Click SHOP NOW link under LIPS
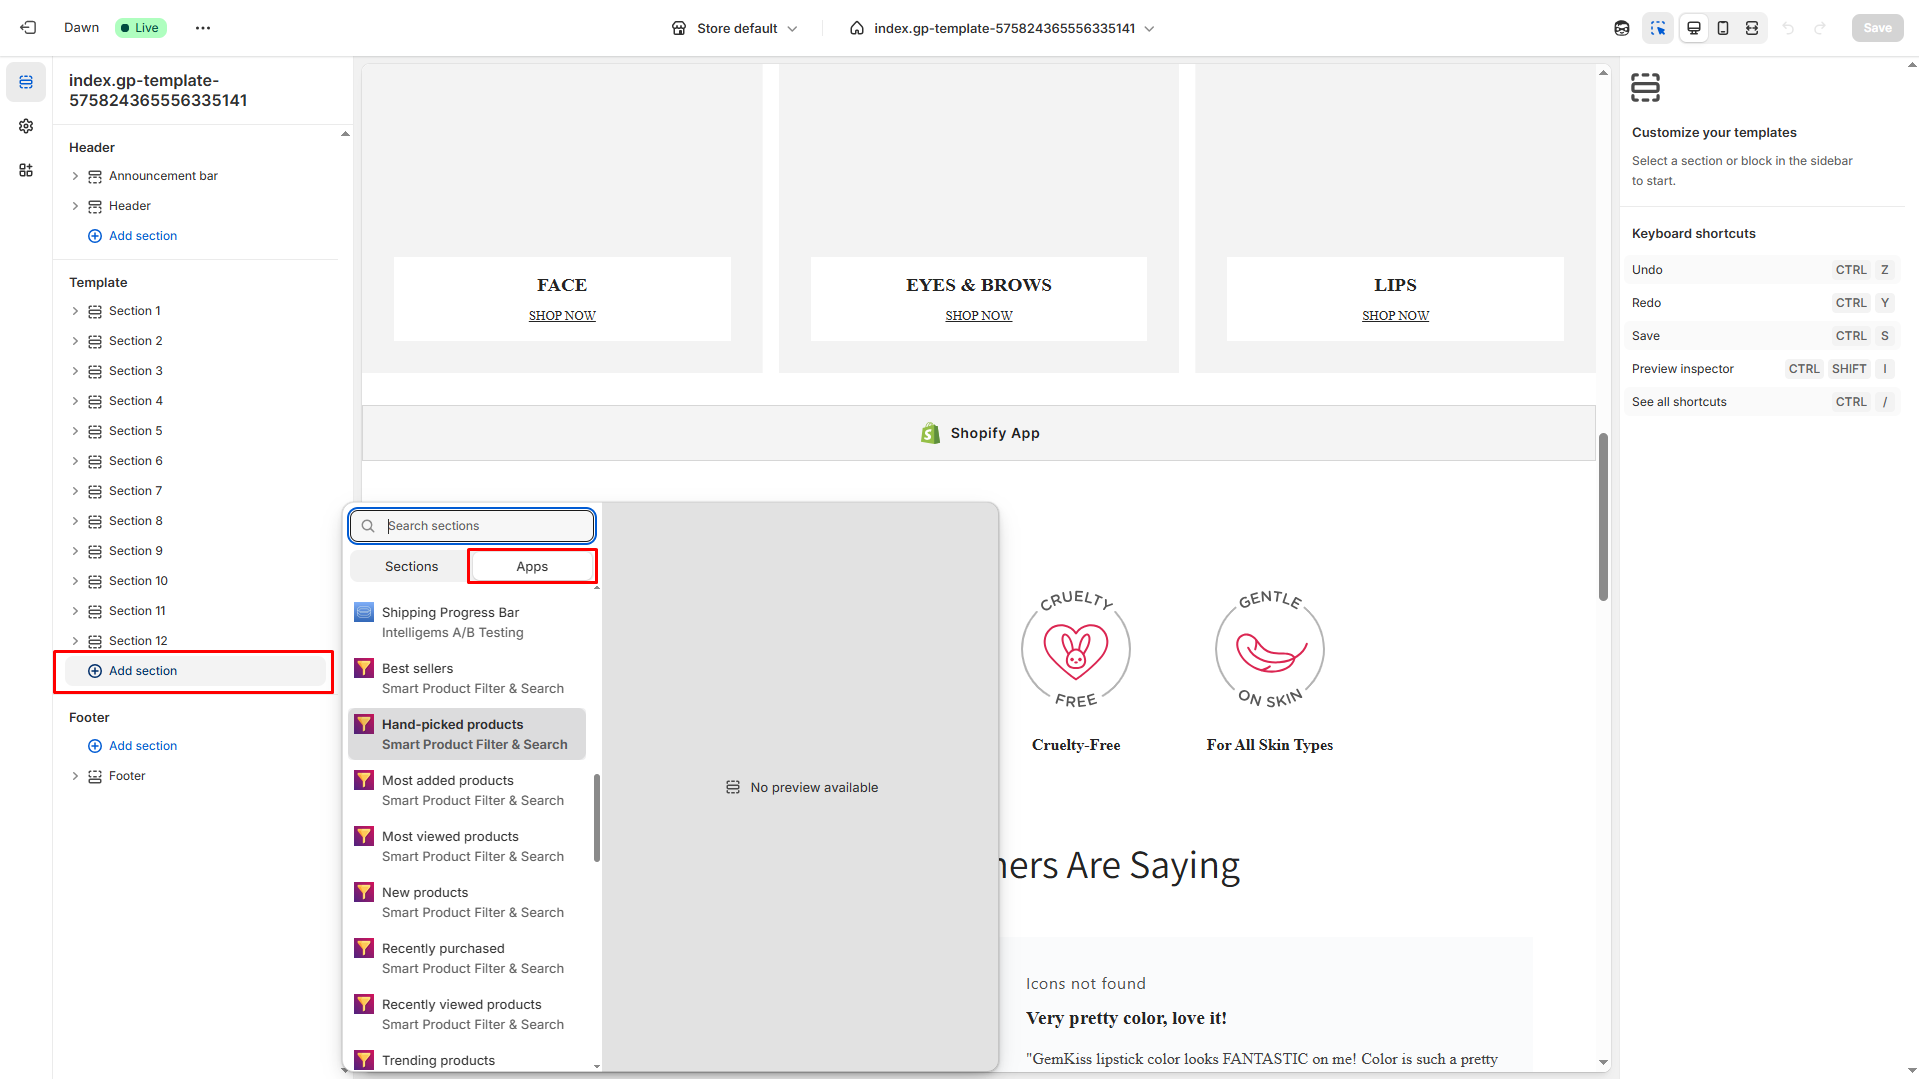This screenshot has width=1919, height=1079. pyautogui.click(x=1395, y=316)
